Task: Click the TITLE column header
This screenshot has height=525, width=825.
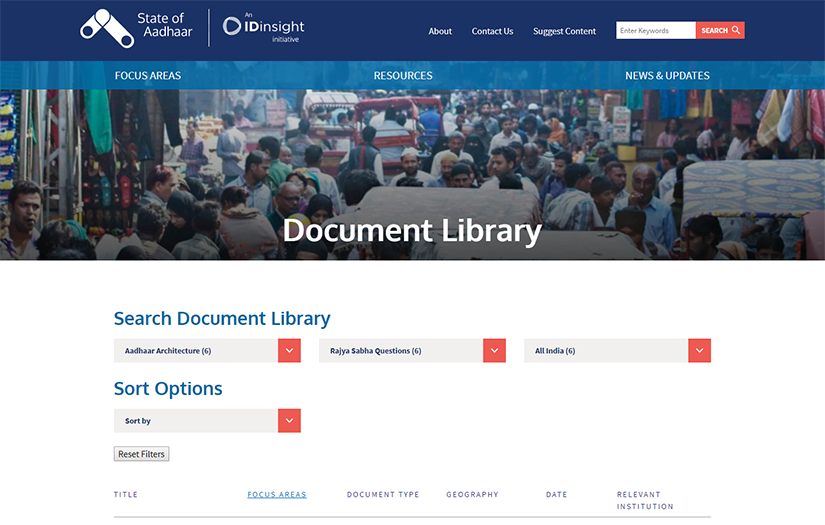Action: (x=126, y=494)
